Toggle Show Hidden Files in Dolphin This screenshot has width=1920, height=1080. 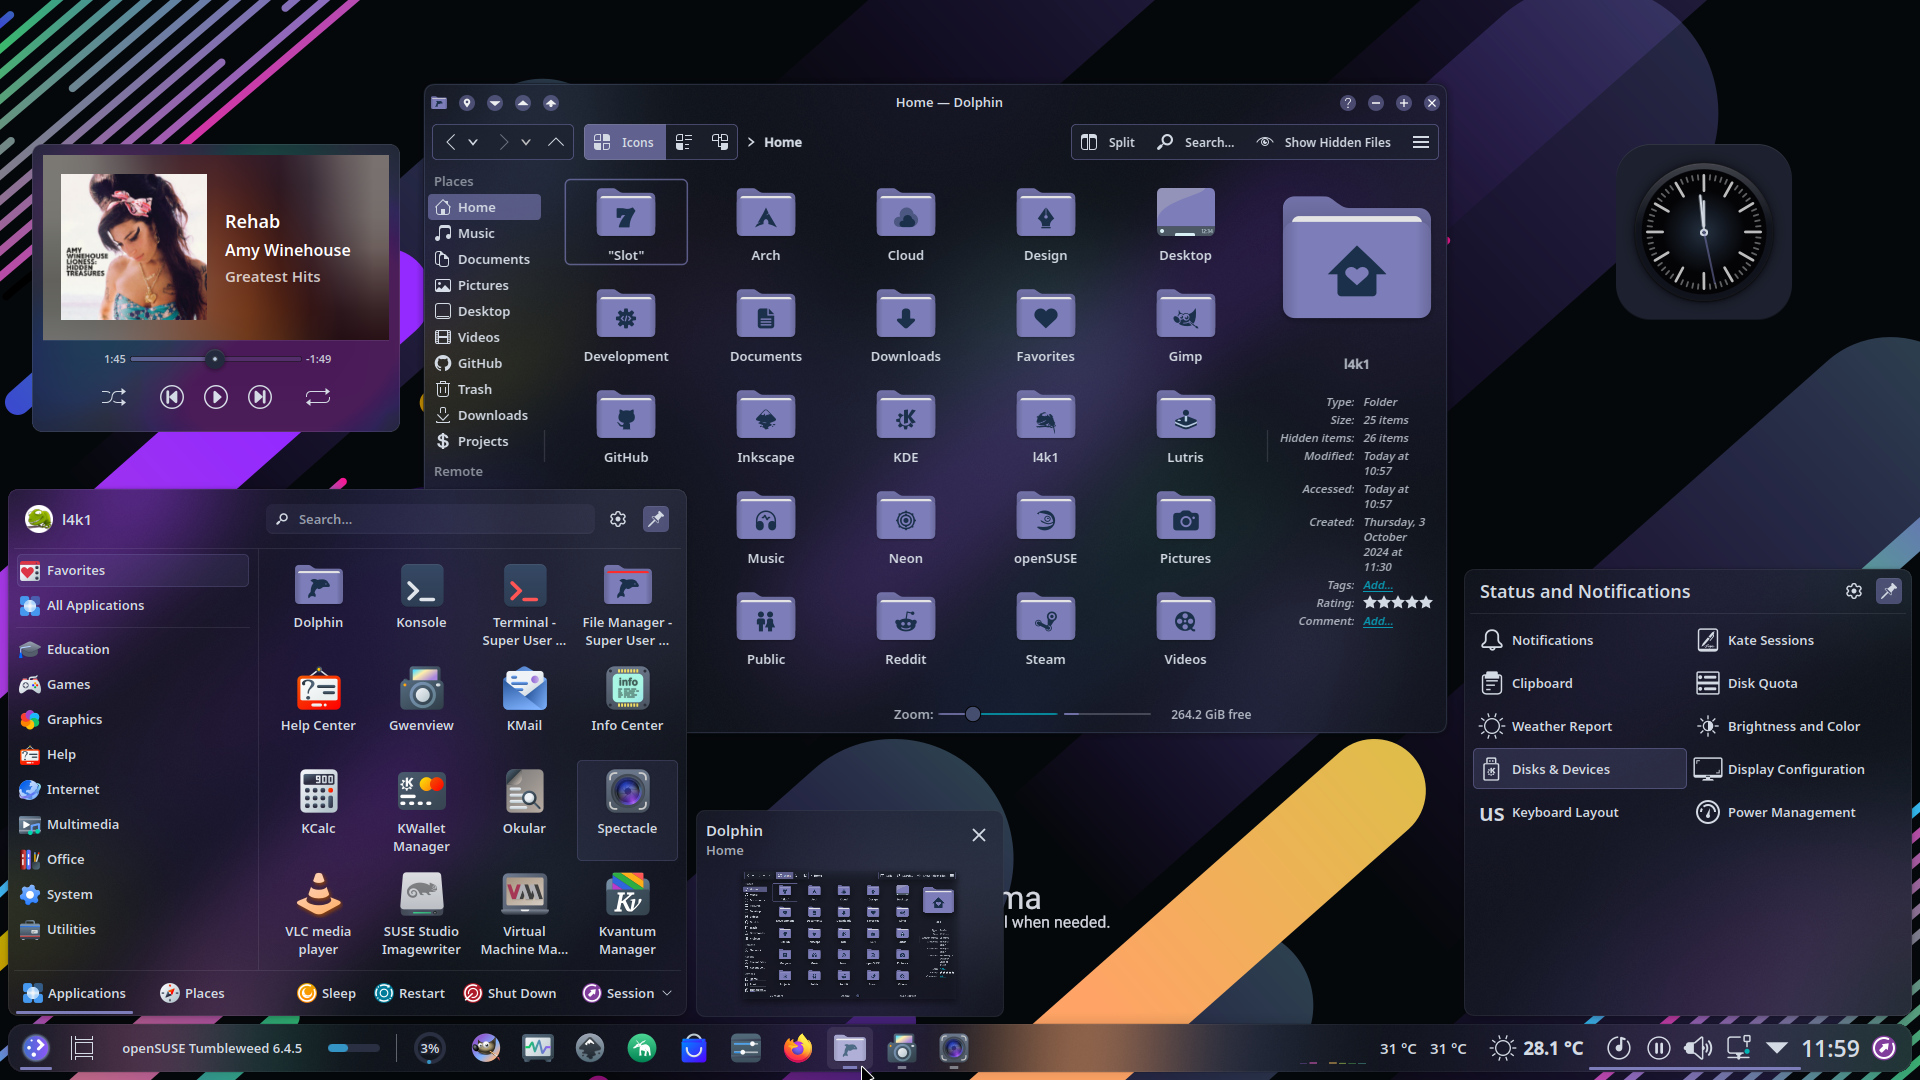point(1323,142)
